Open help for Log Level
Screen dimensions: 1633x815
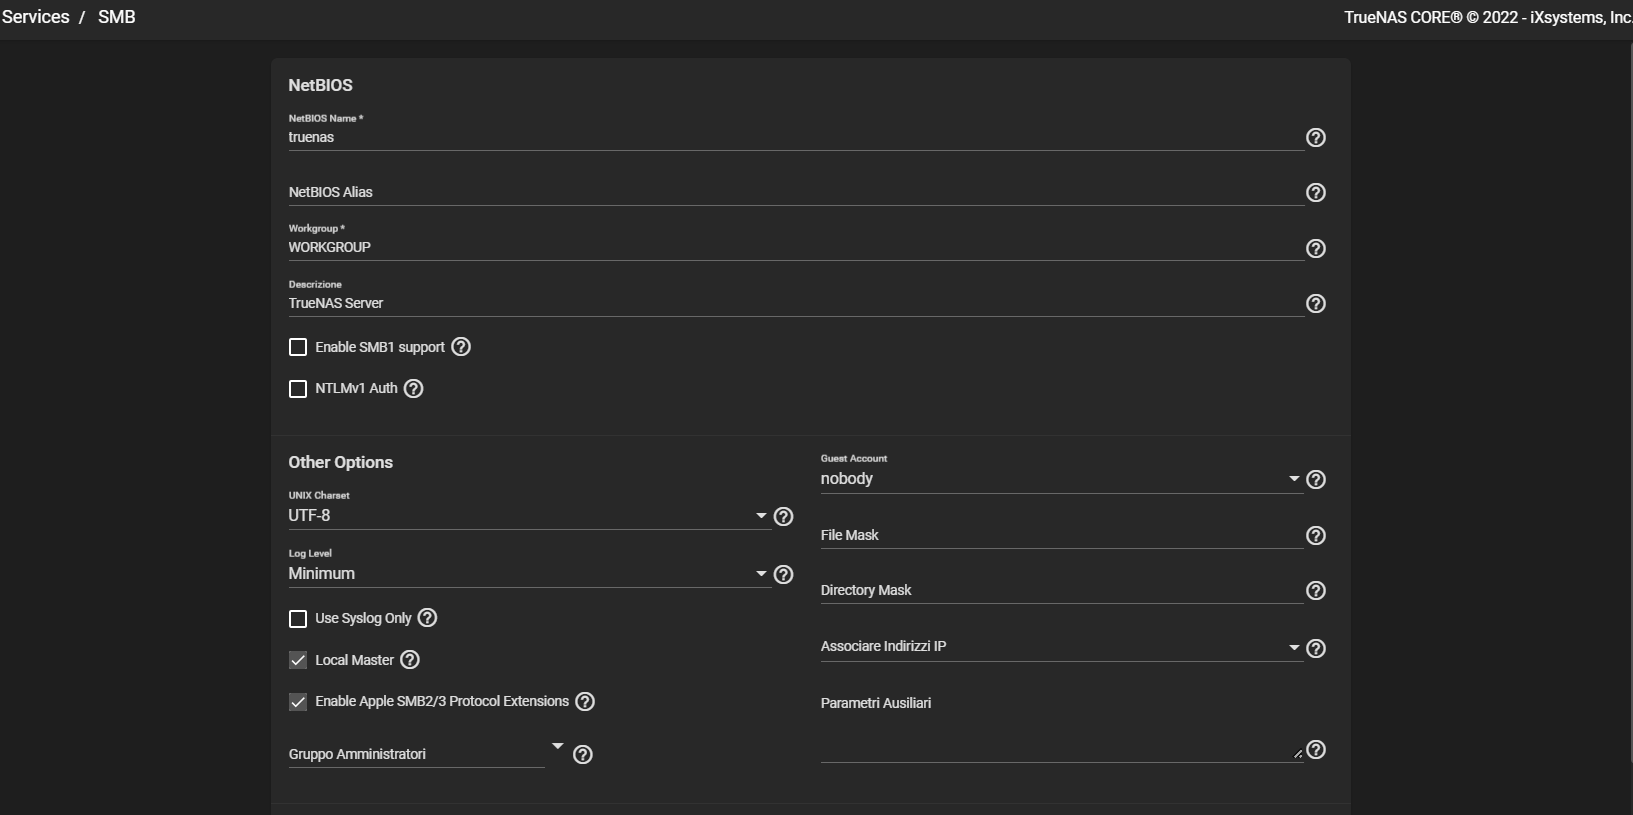pyautogui.click(x=784, y=575)
